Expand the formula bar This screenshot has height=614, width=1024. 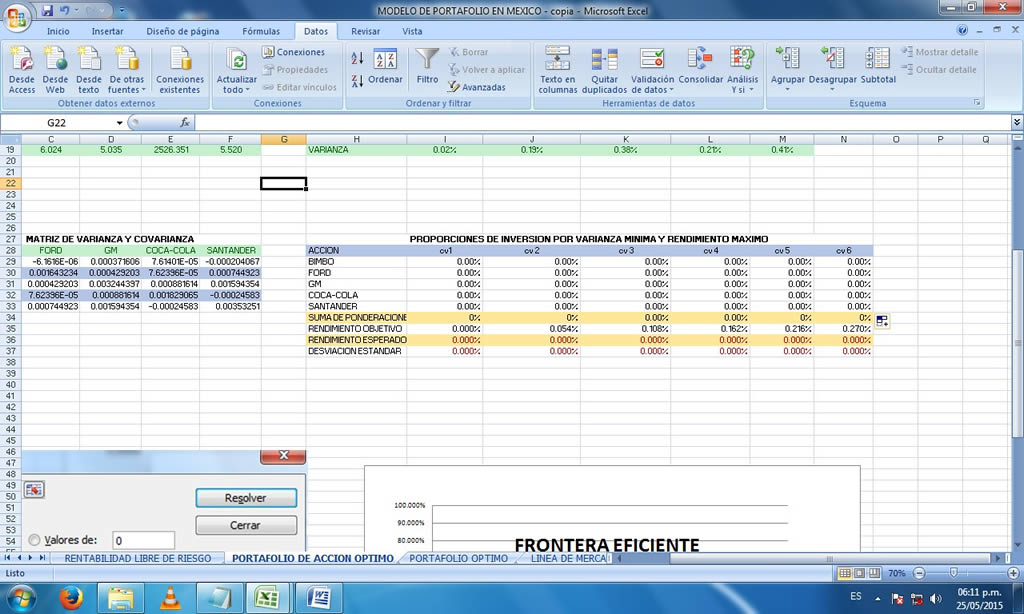point(1016,122)
